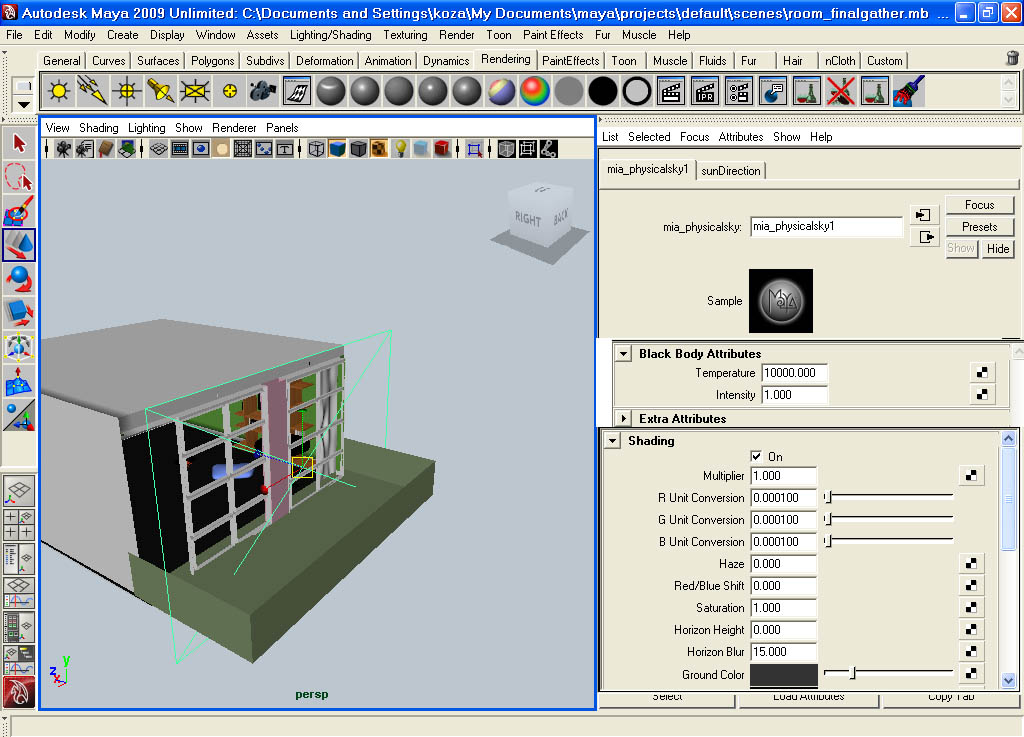This screenshot has width=1024, height=737.
Task: Switch to four view layout
Action: [x=19, y=524]
